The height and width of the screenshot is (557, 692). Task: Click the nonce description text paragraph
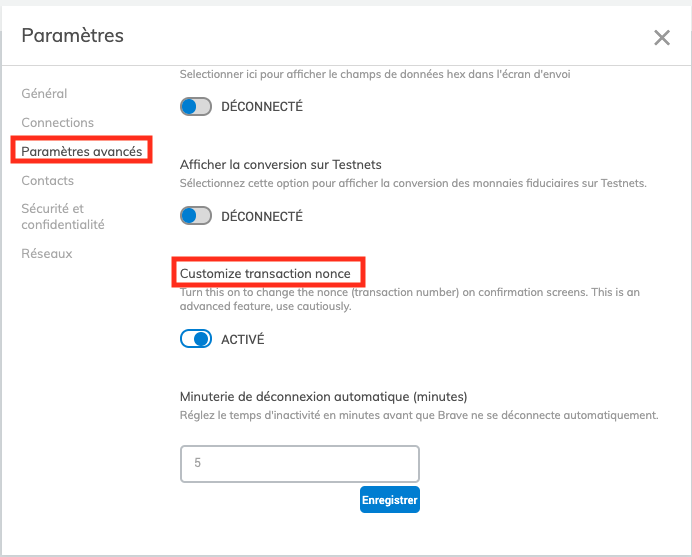point(410,299)
